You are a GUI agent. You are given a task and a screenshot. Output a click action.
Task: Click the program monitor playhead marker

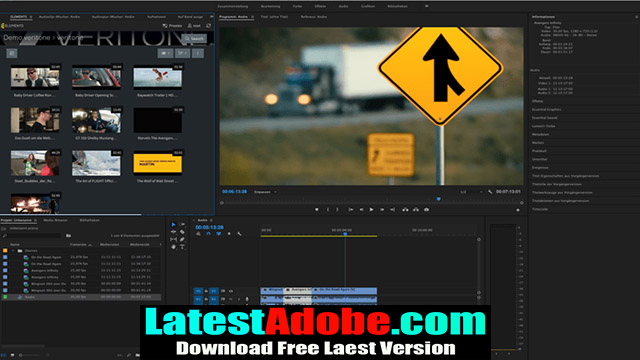coord(439,199)
